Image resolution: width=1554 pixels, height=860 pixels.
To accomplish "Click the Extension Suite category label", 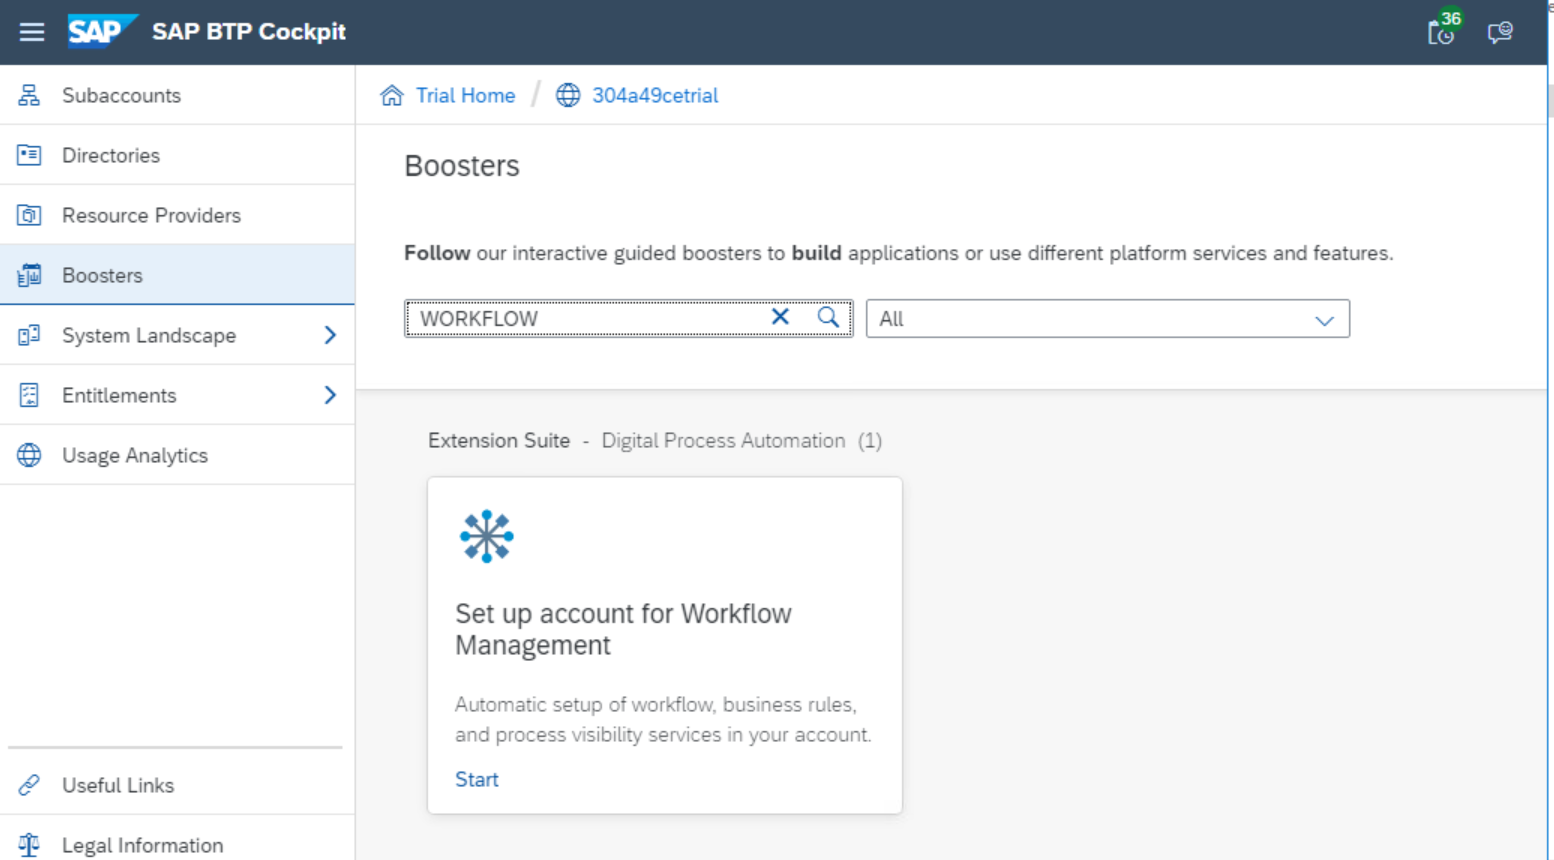I will tap(499, 441).
